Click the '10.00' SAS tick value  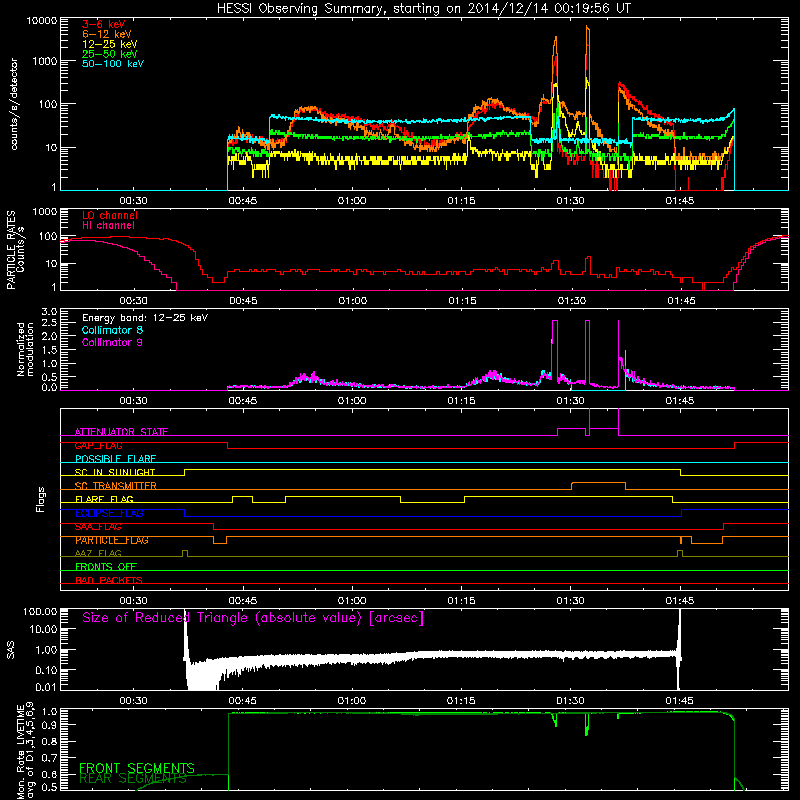coord(43,629)
